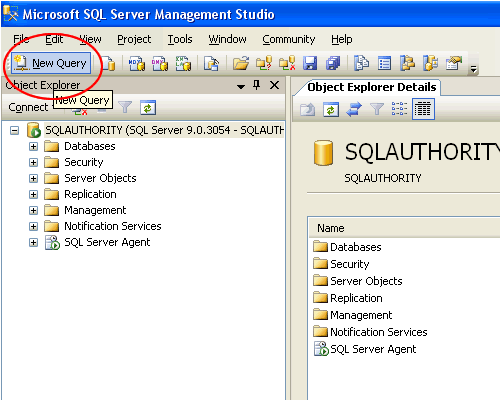Open the Properties Window toolbar icon
The width and height of the screenshot is (500, 400).
pyautogui.click(x=454, y=63)
